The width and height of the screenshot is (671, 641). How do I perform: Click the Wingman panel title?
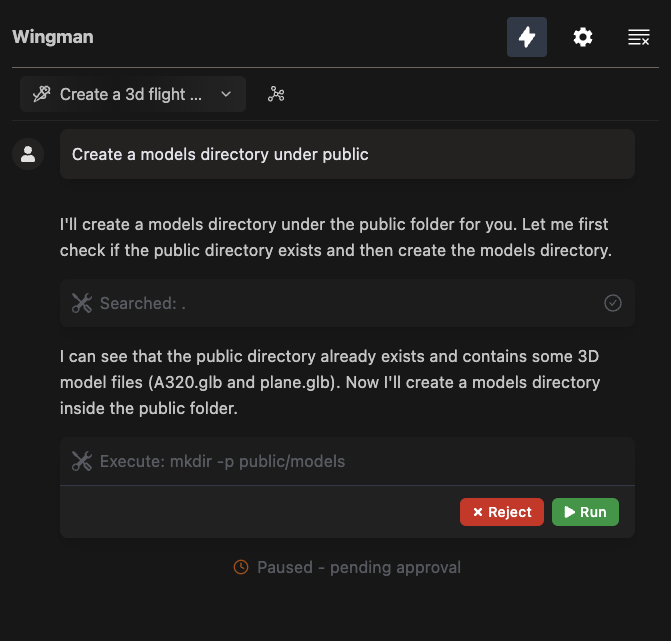click(x=53, y=37)
